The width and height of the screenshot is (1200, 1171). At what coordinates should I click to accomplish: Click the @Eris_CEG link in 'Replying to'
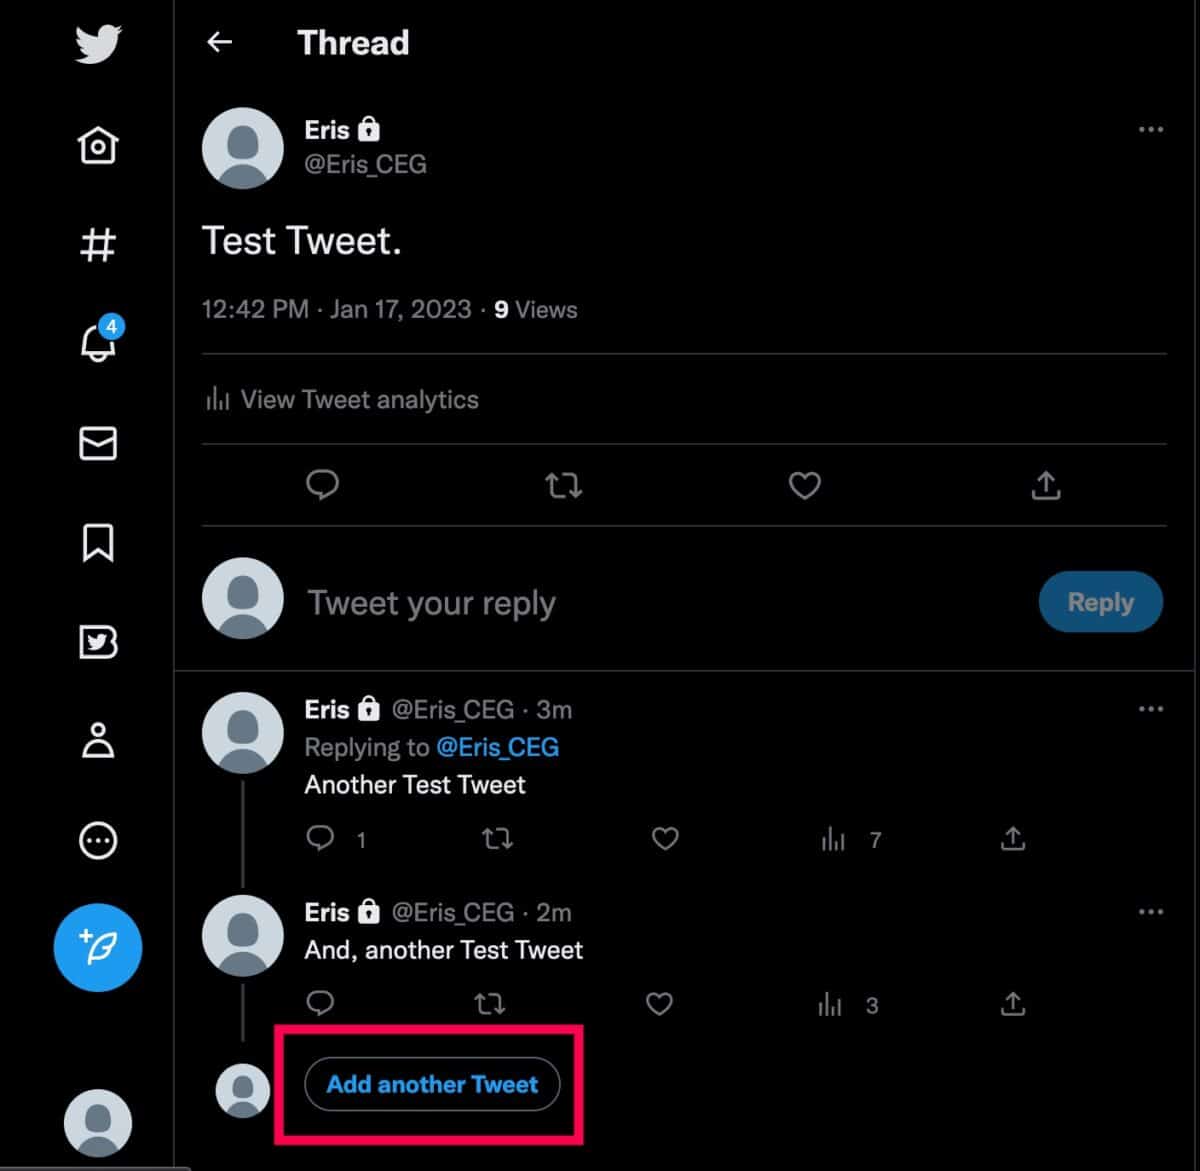(498, 747)
